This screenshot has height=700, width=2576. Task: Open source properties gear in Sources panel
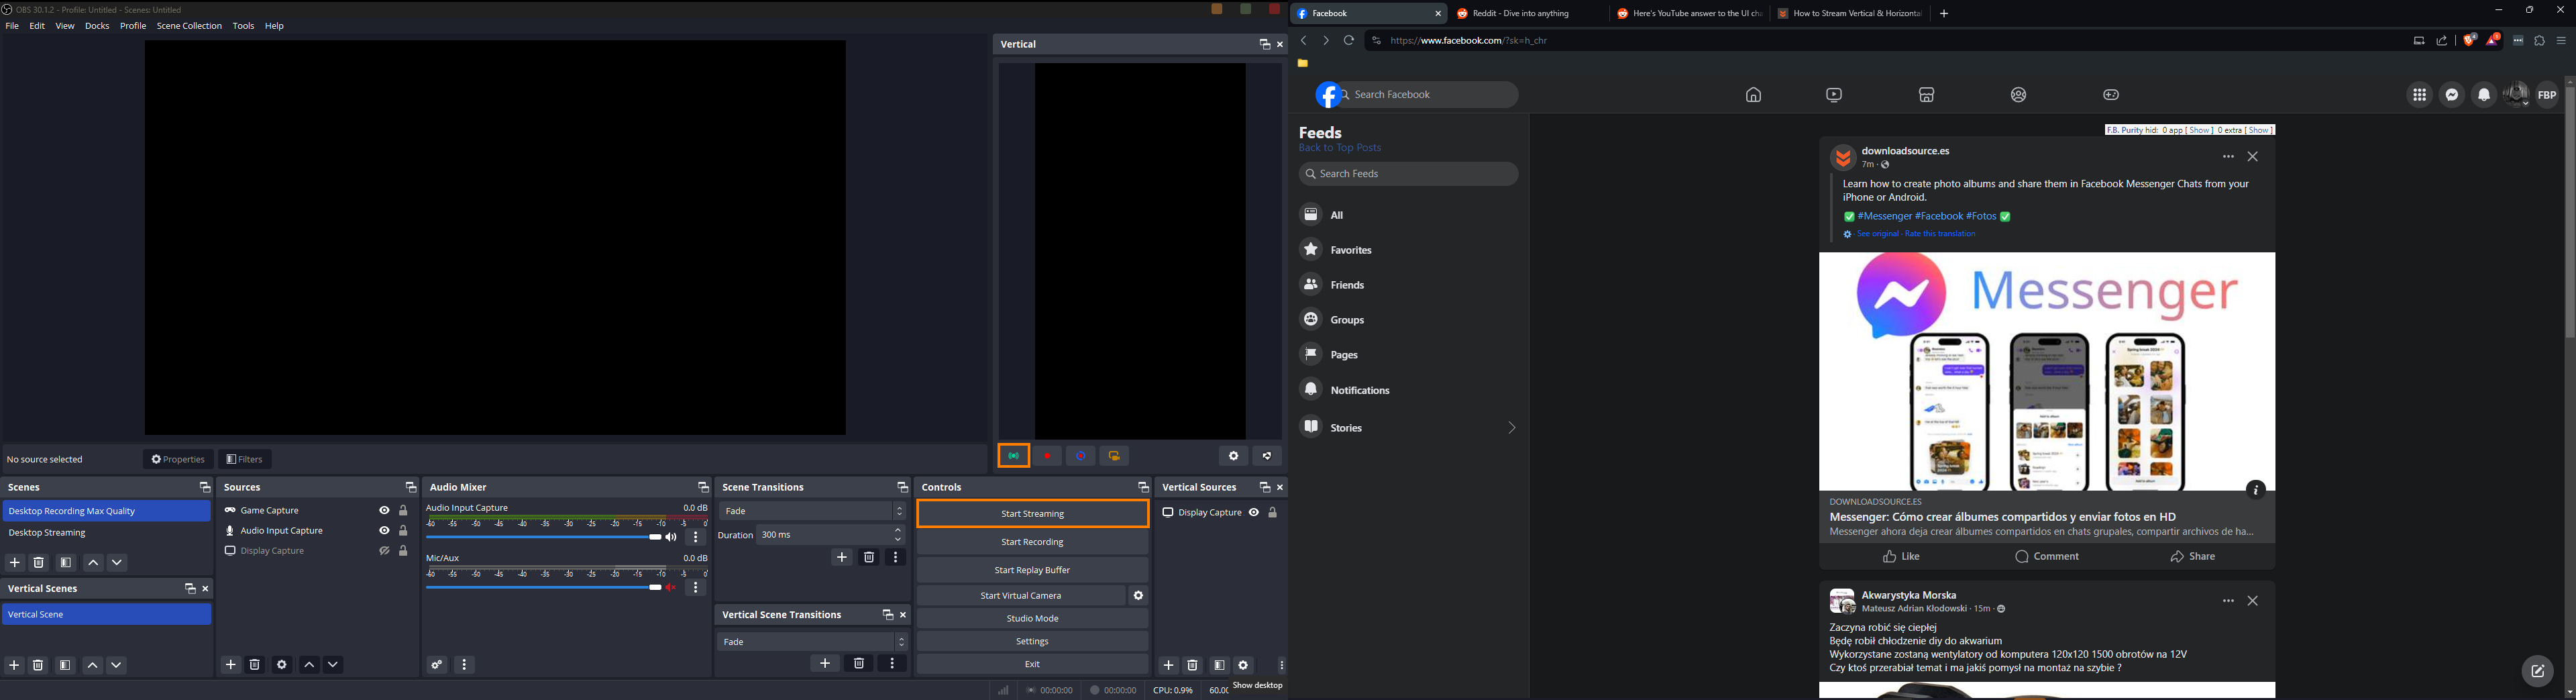click(x=282, y=665)
